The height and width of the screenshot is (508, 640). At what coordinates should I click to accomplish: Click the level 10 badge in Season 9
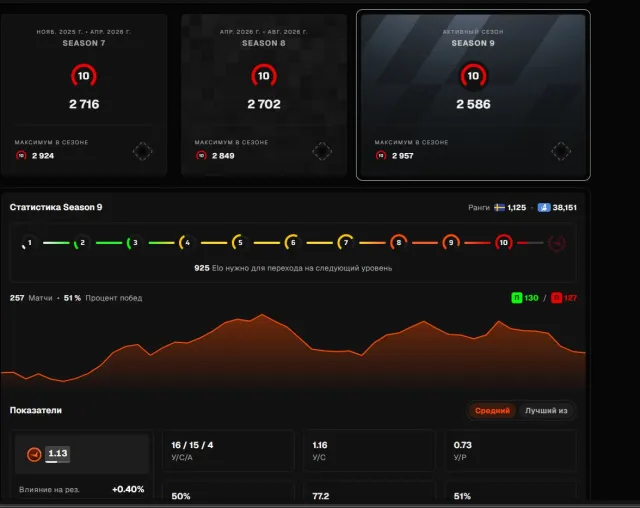point(473,75)
